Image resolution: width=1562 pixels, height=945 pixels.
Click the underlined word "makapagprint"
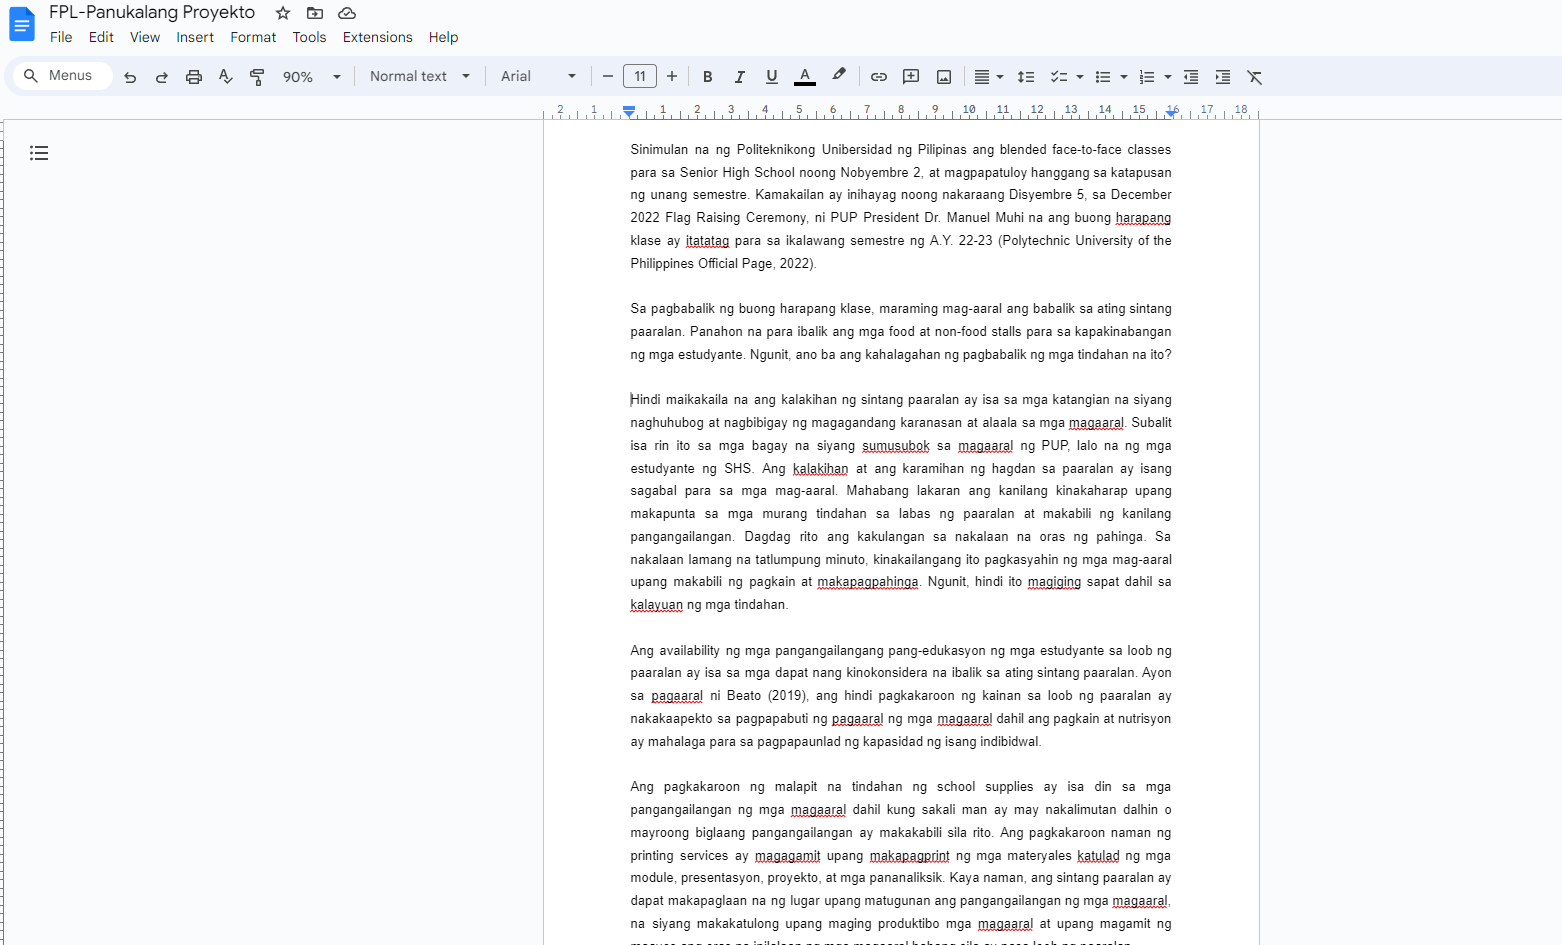910,856
